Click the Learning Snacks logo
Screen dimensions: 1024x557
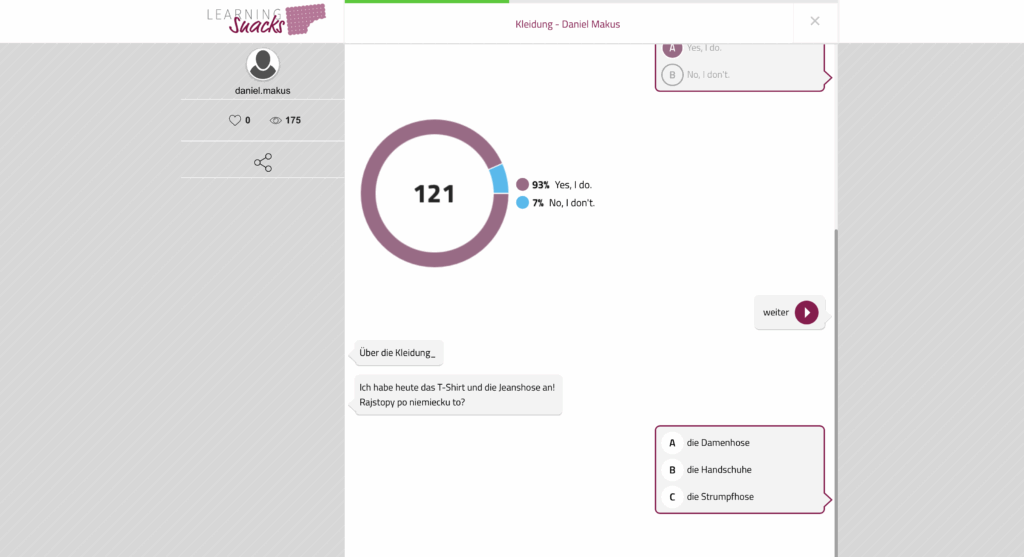tap(266, 20)
